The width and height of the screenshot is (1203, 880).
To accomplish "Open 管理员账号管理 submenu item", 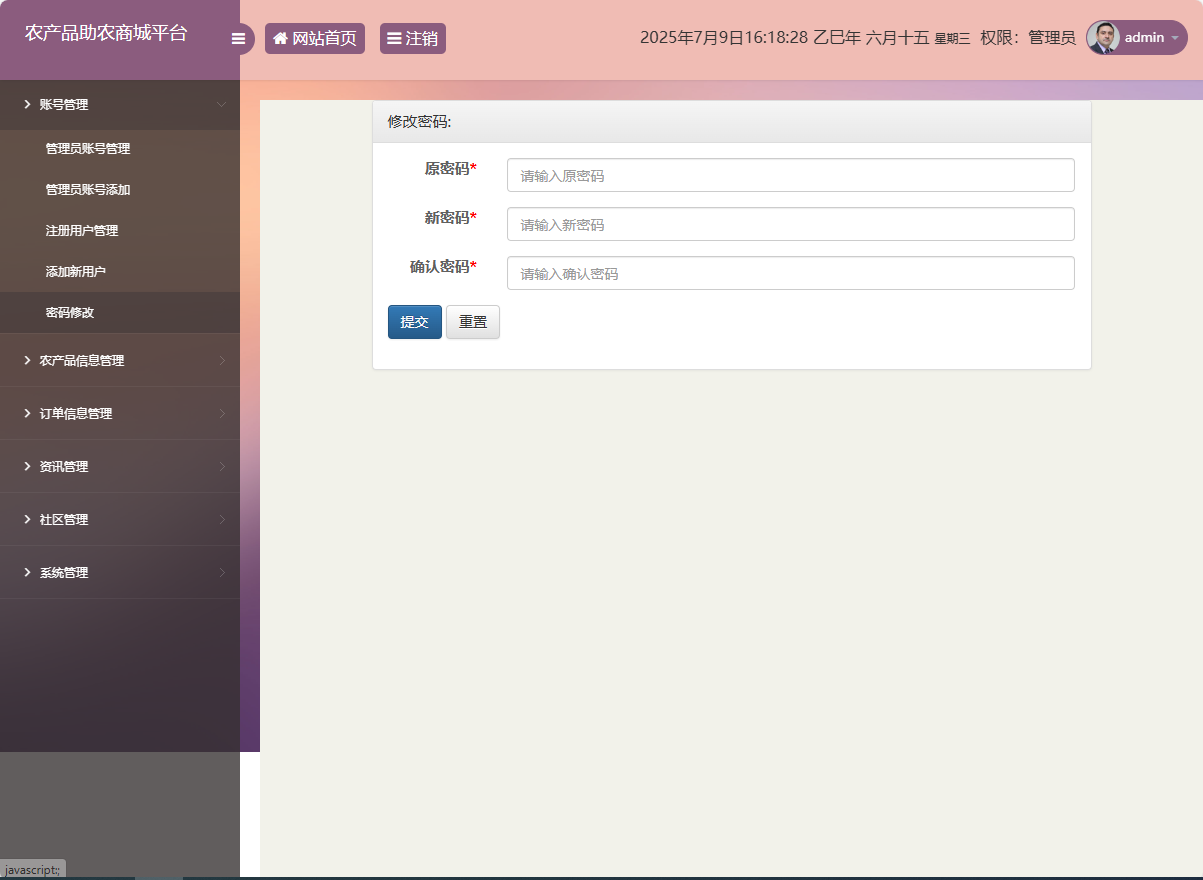I will (x=88, y=149).
